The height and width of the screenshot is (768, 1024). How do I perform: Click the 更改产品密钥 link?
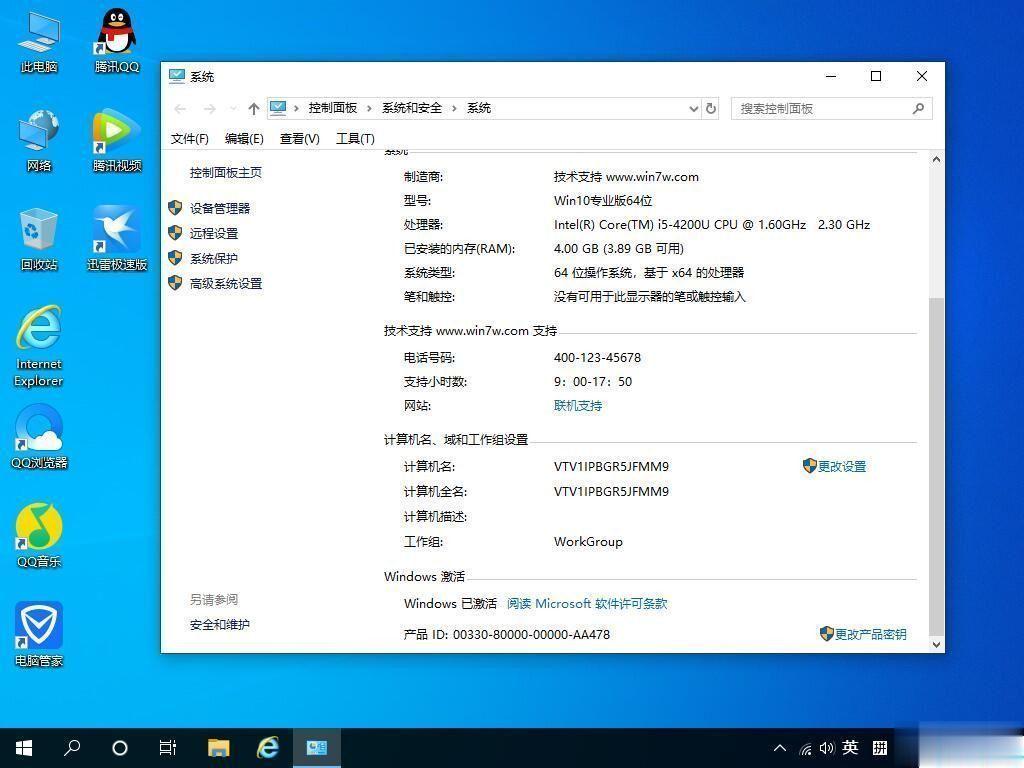870,634
